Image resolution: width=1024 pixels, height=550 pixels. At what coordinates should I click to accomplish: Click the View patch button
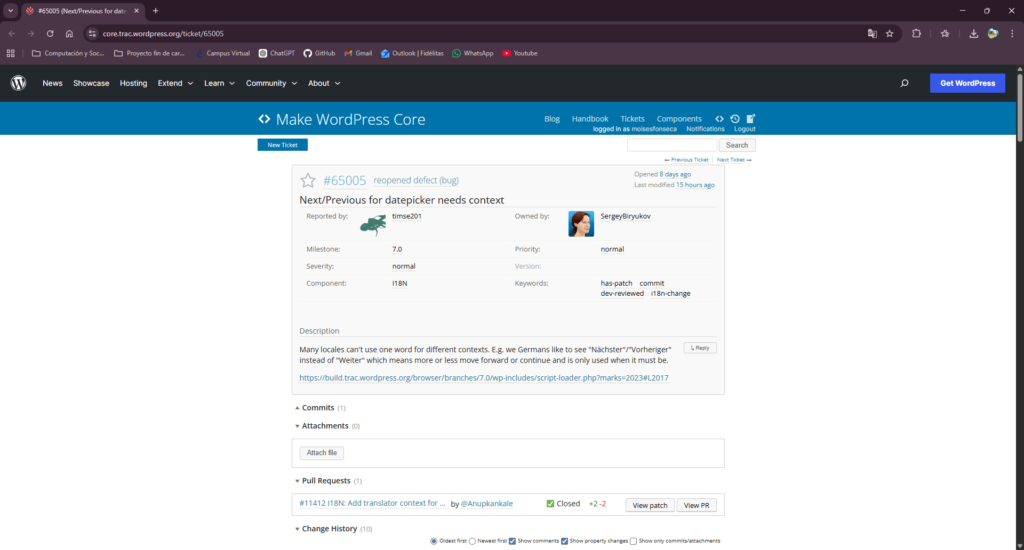click(650, 505)
